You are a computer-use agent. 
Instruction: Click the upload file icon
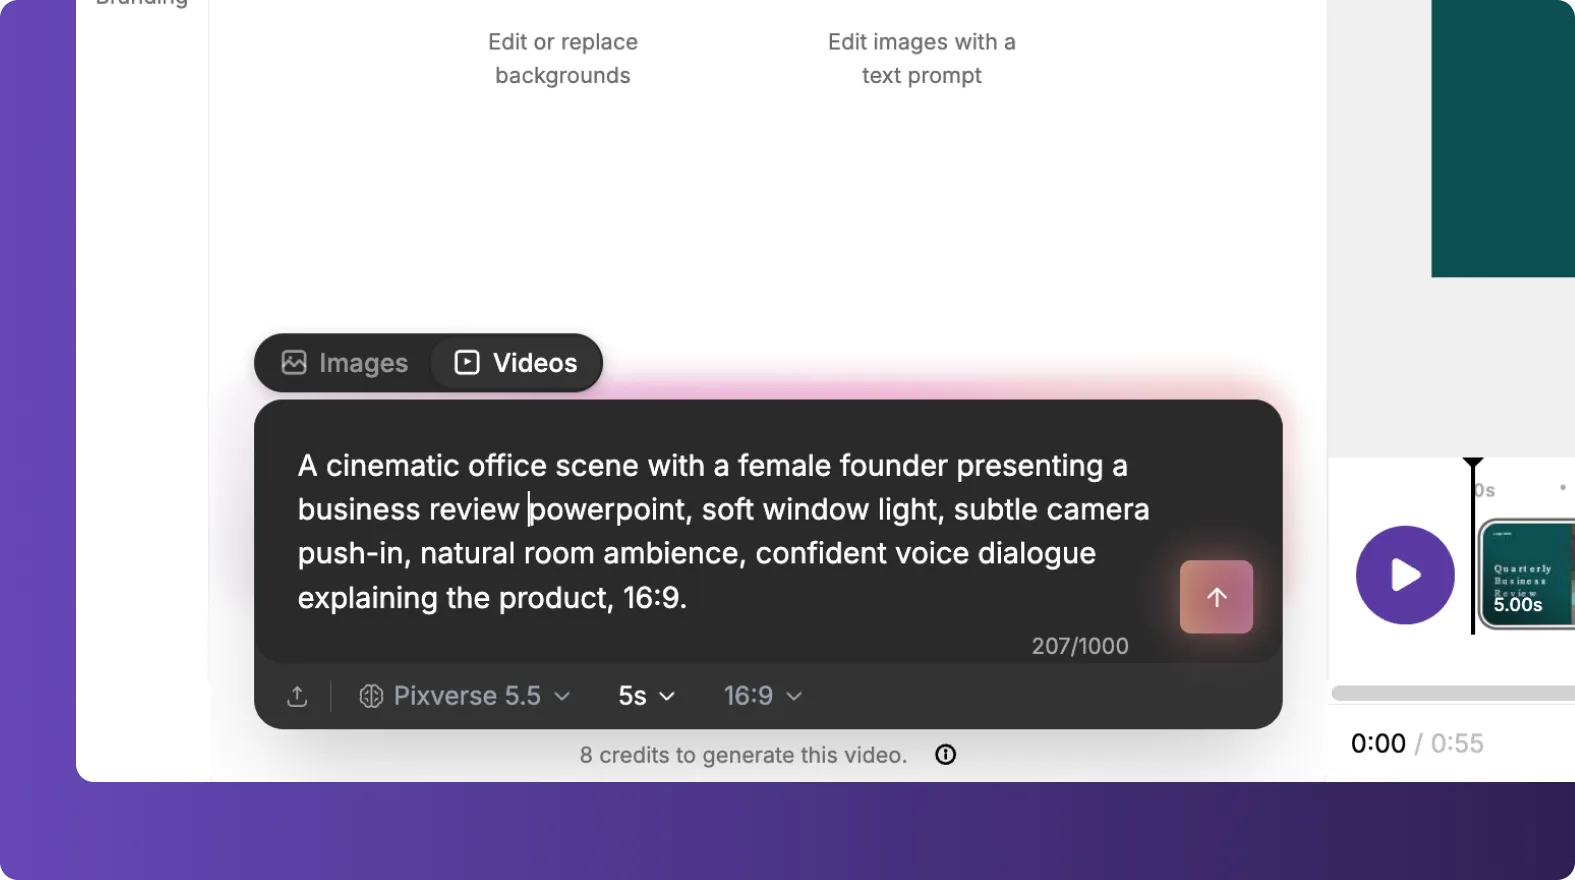(x=297, y=696)
